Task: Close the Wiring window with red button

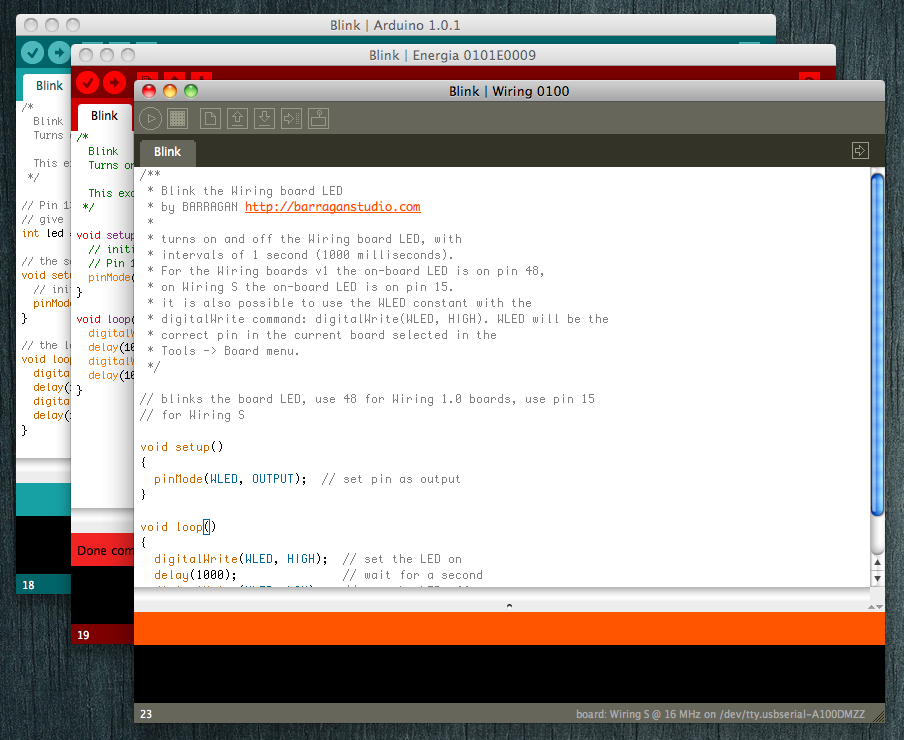Action: (149, 91)
